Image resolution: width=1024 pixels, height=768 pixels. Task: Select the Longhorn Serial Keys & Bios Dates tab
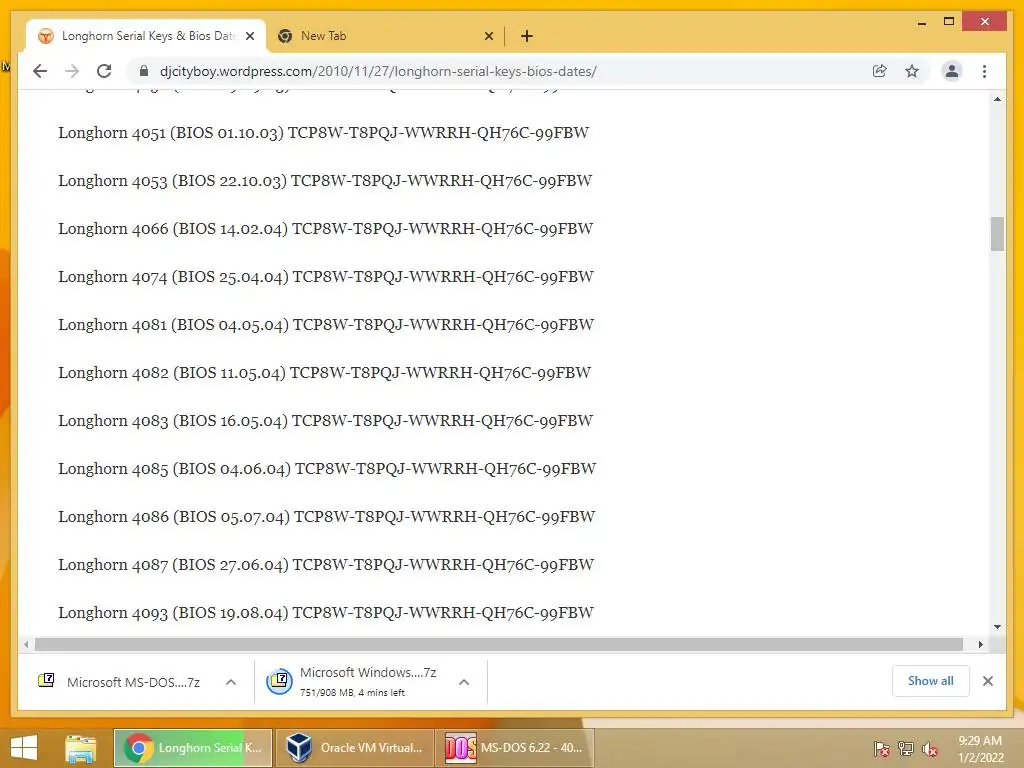click(x=146, y=36)
